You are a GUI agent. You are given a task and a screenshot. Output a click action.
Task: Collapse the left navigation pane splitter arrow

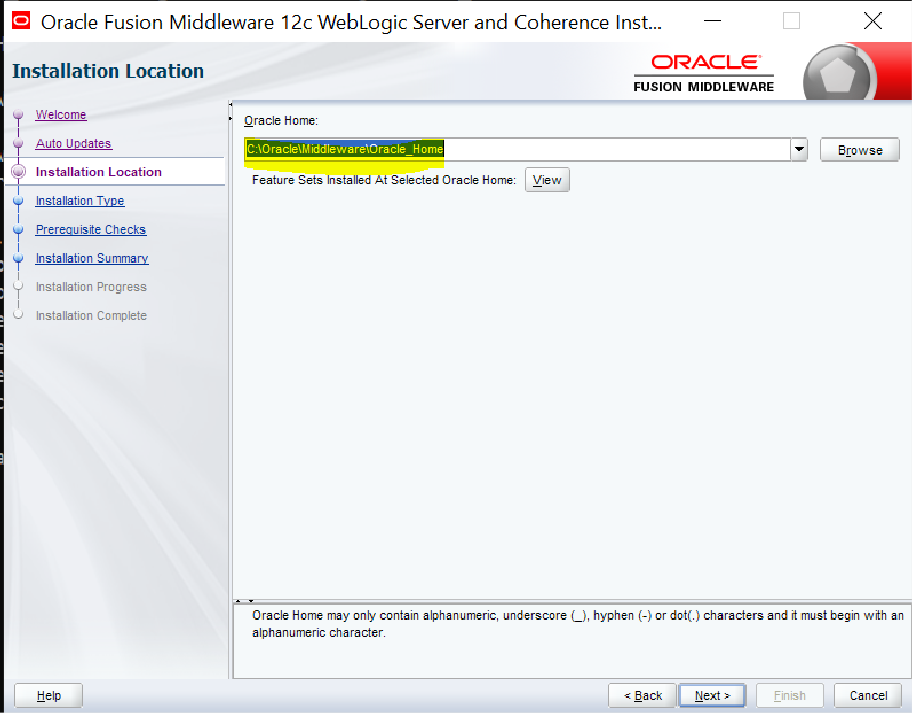tap(231, 104)
